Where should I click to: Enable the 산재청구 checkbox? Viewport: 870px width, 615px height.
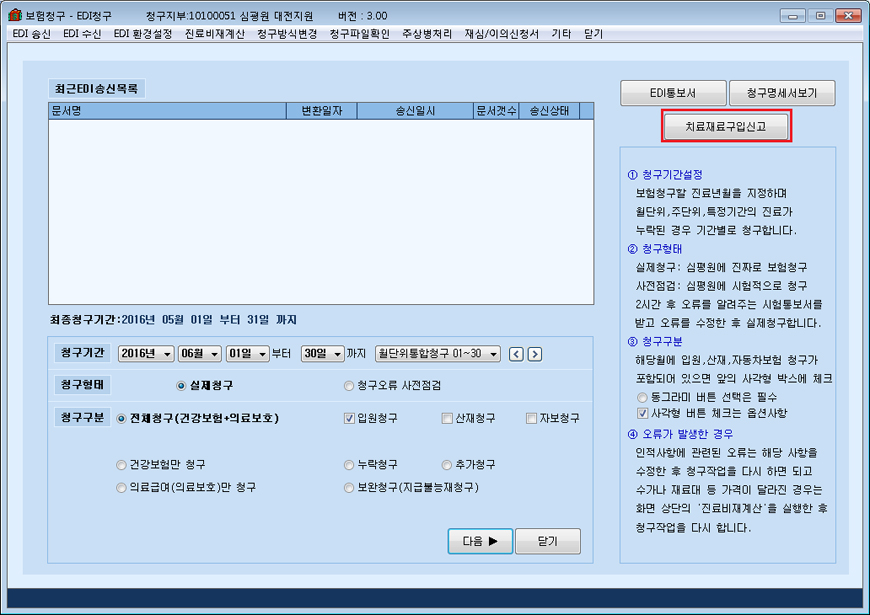pyautogui.click(x=447, y=418)
